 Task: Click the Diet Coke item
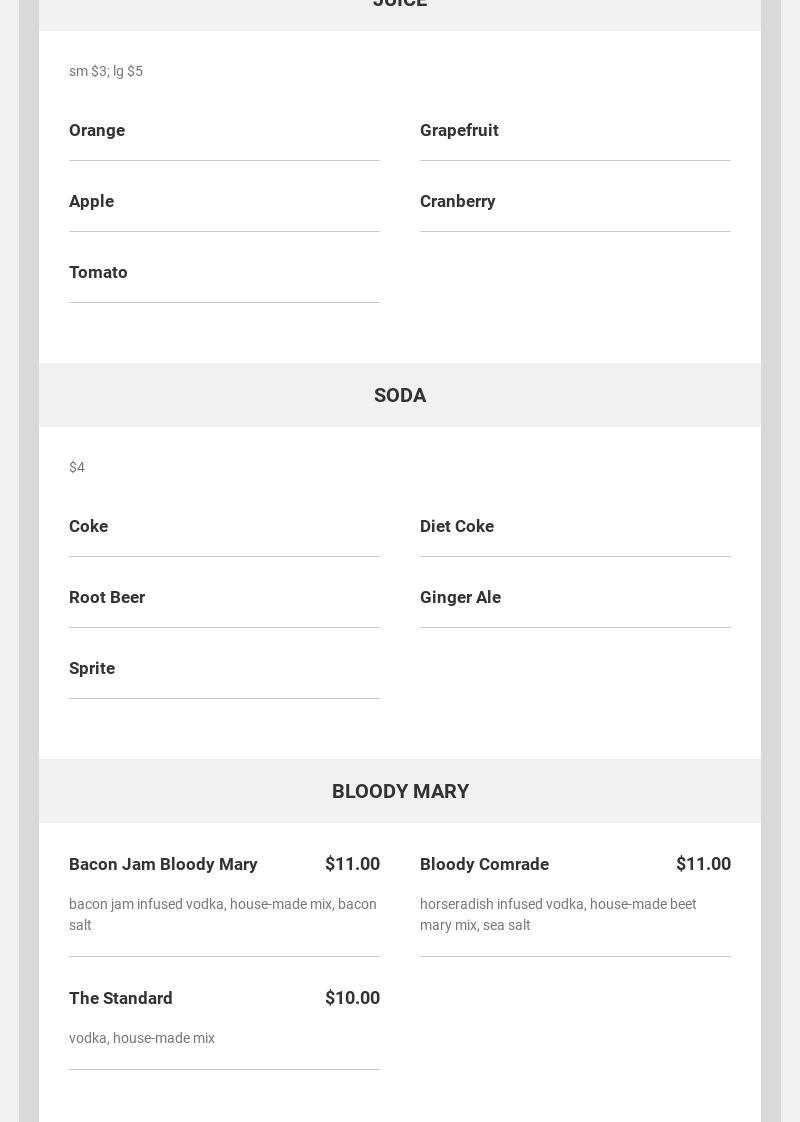[x=457, y=526]
